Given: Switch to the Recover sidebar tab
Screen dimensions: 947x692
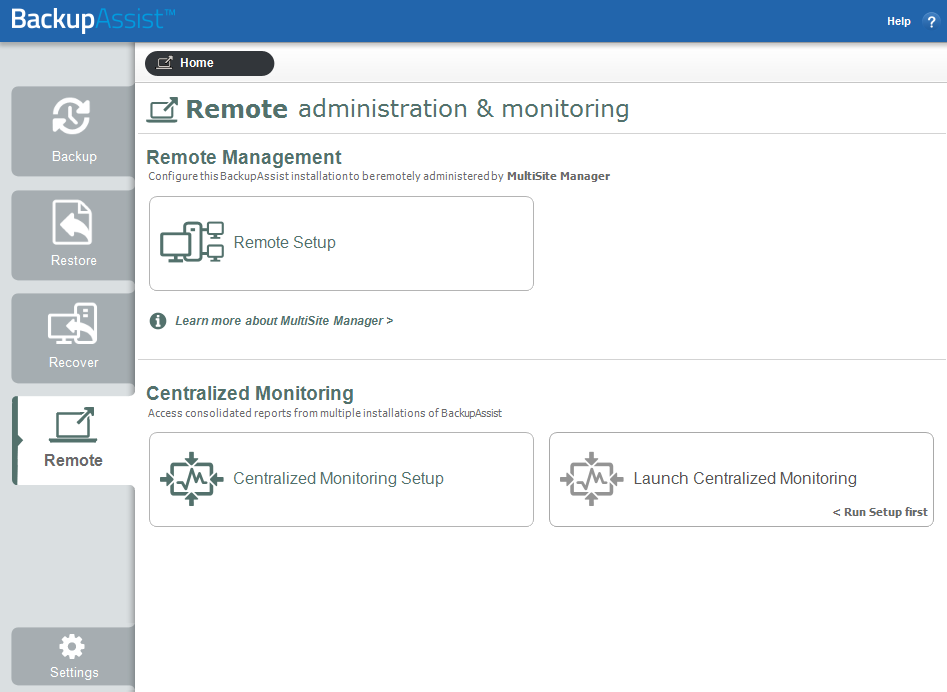Looking at the screenshot, I should (73, 338).
